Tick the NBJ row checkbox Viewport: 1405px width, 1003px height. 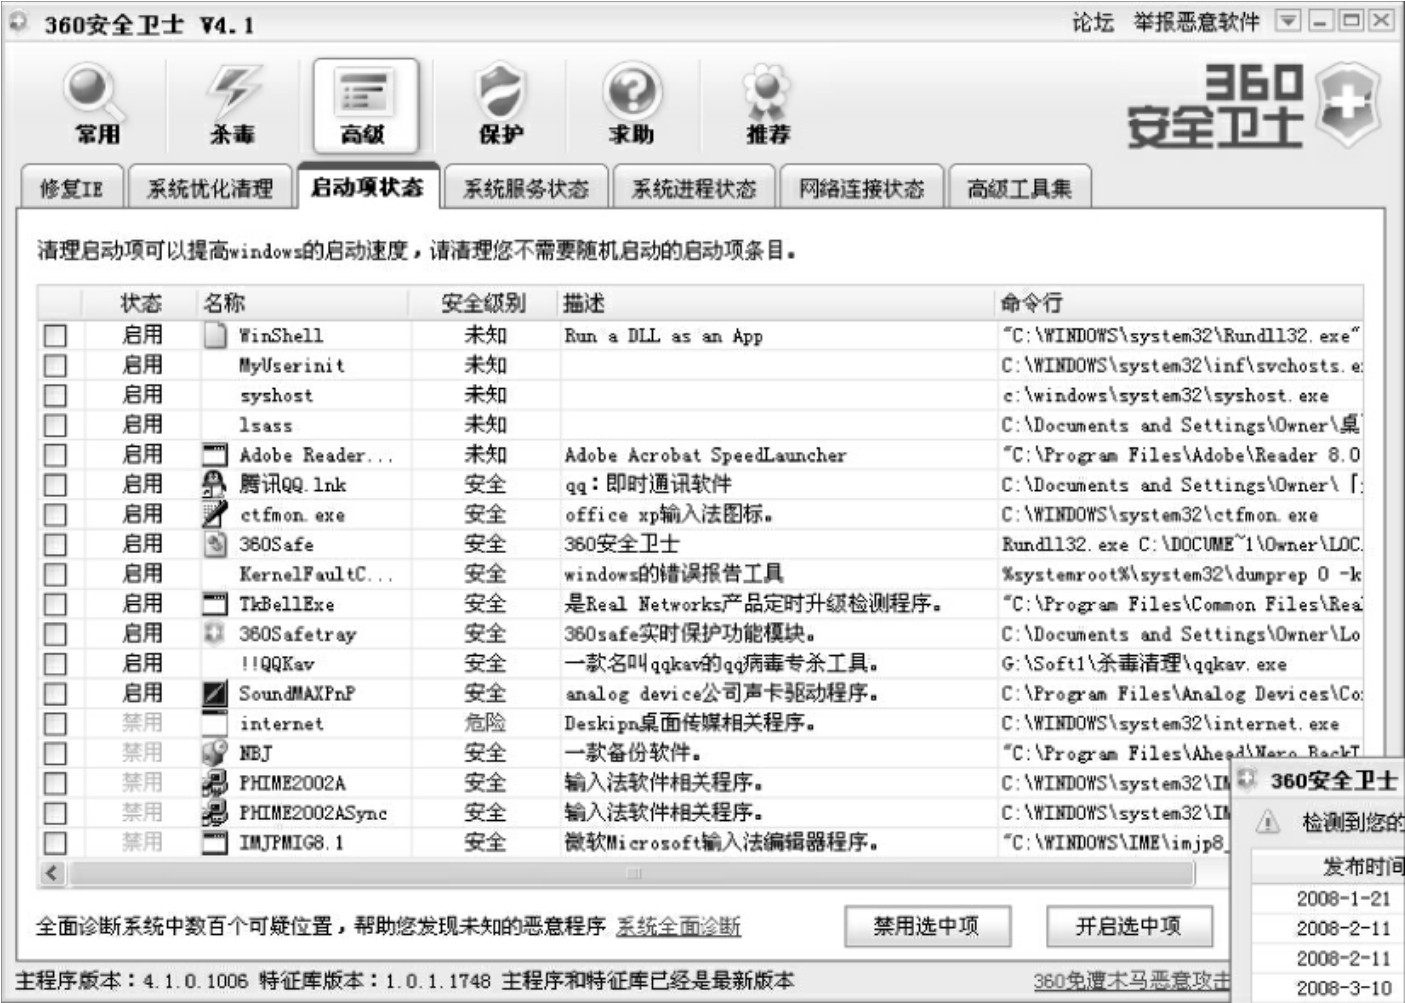tap(56, 754)
